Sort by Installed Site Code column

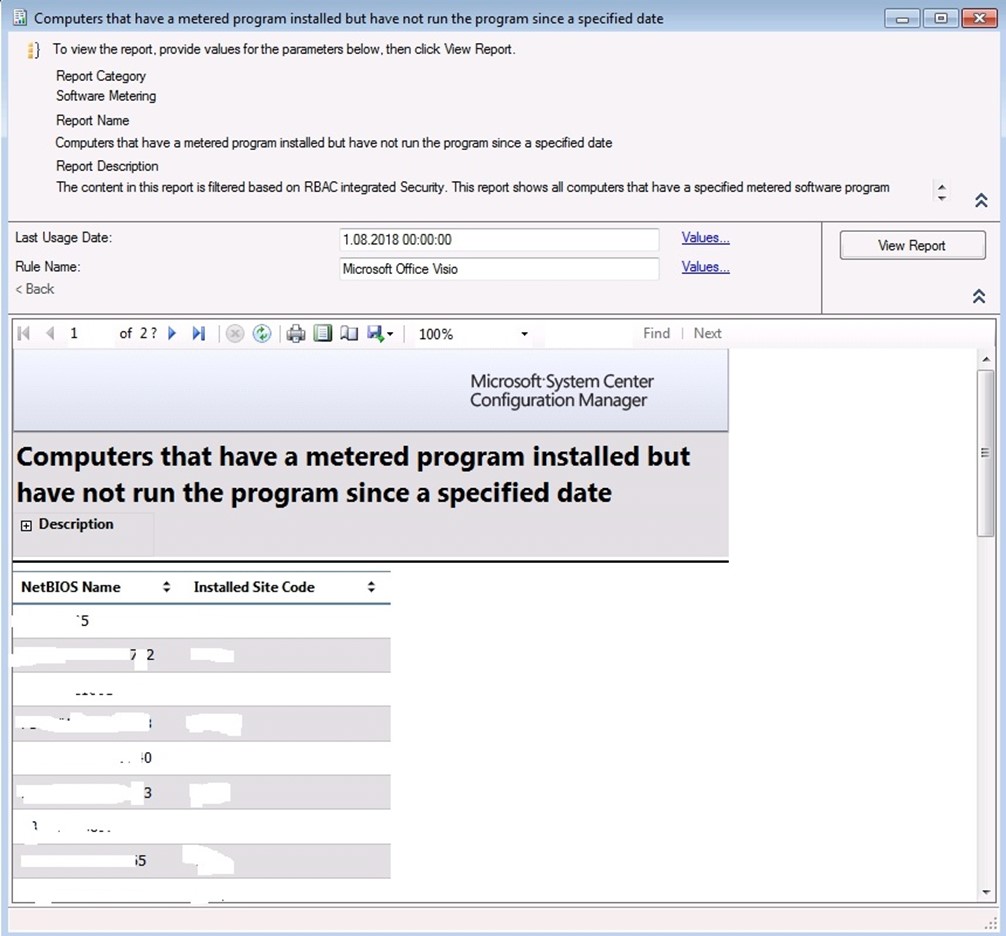371,587
